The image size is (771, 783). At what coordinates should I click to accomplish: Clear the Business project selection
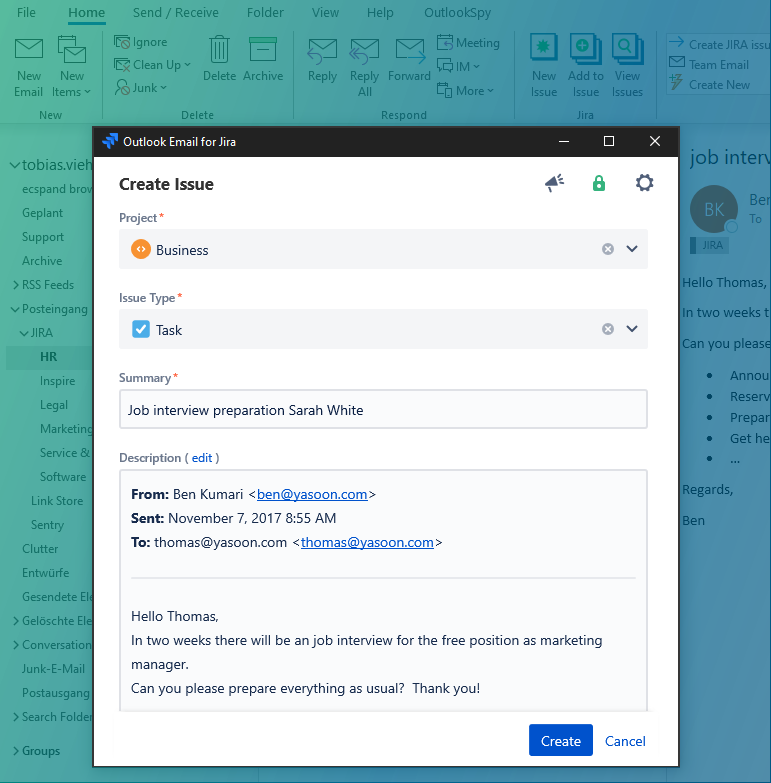pos(607,249)
